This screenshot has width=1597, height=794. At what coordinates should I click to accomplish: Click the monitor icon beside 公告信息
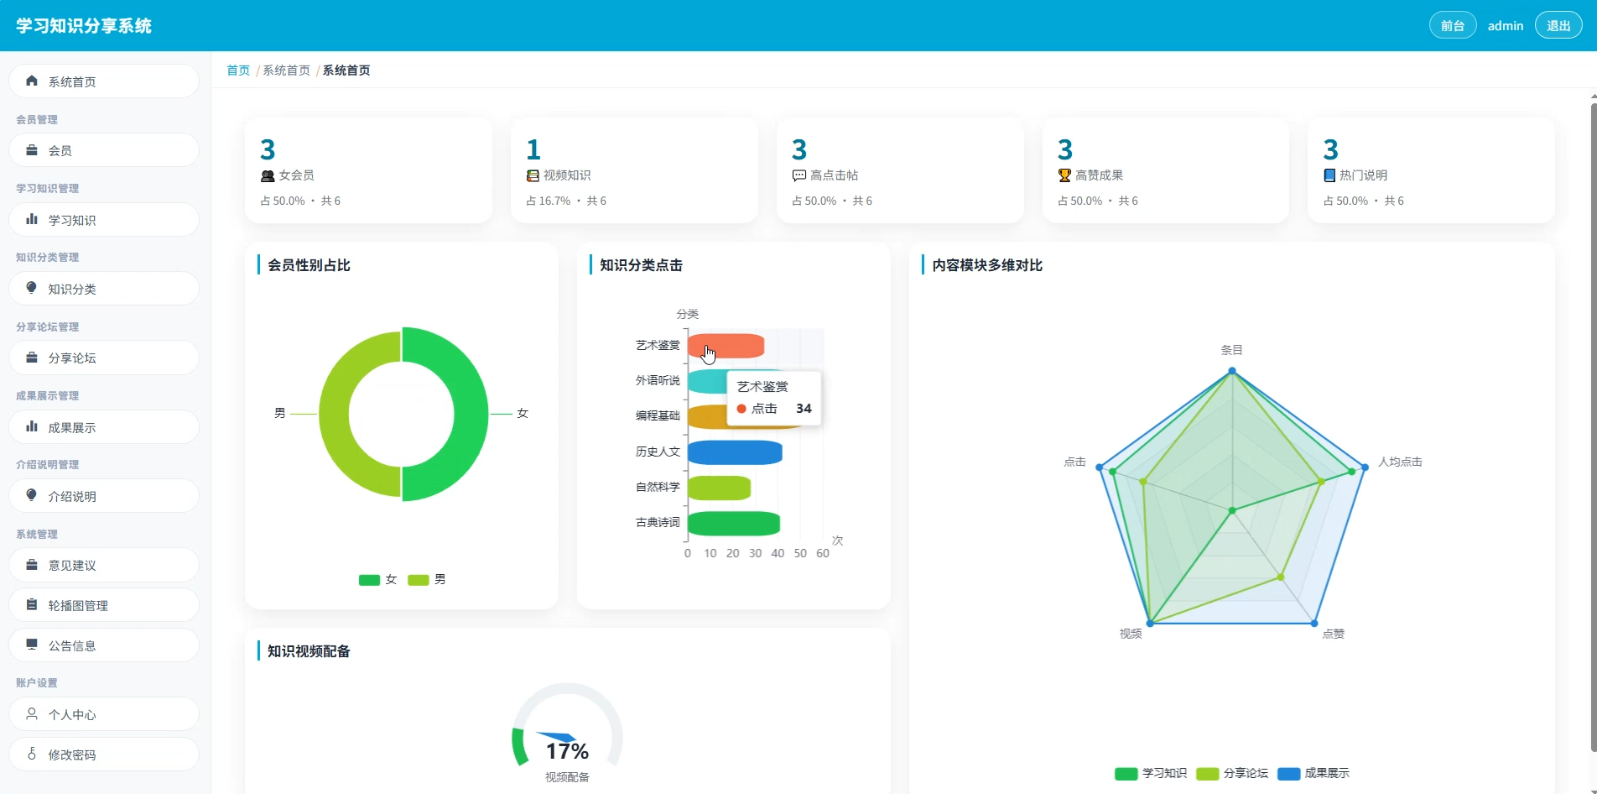32,645
